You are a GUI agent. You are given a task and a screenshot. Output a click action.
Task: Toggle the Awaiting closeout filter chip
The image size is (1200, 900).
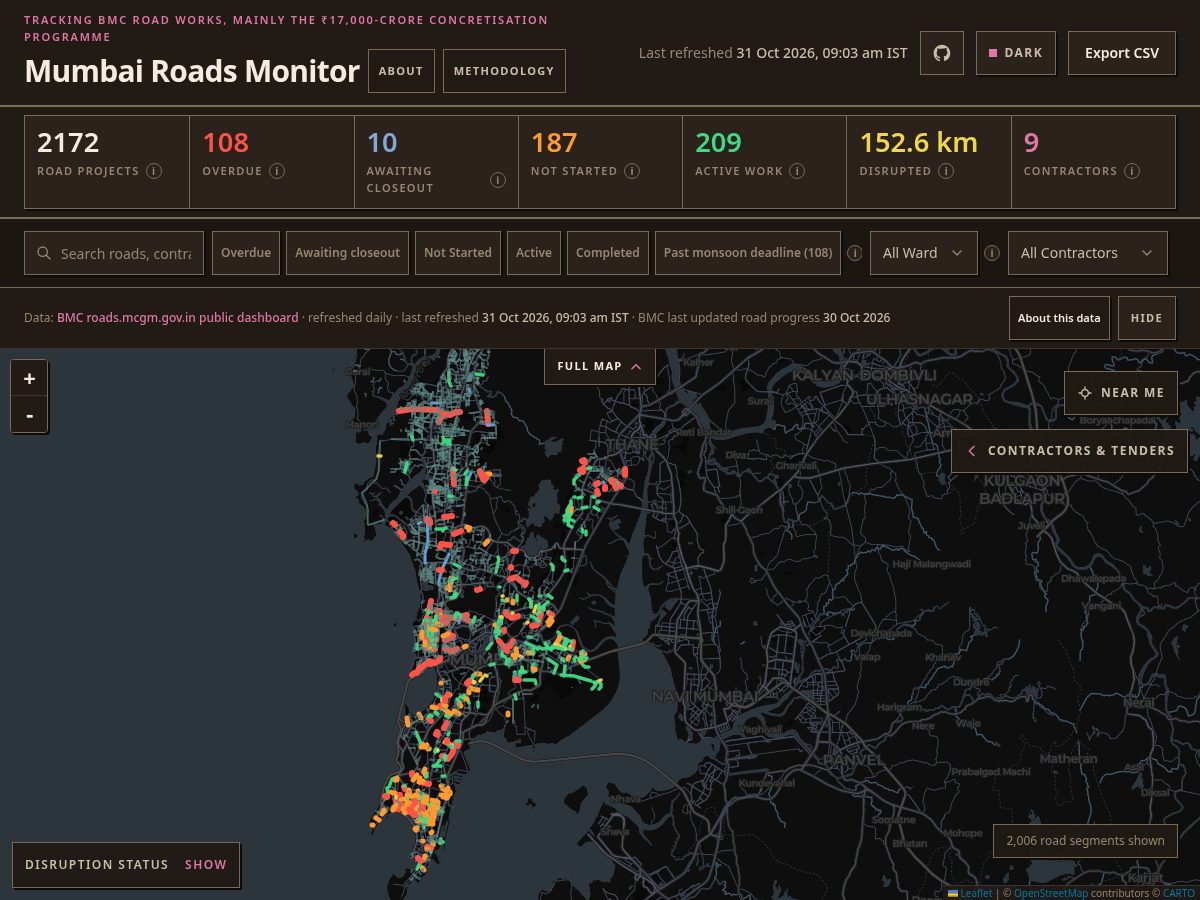pos(347,253)
